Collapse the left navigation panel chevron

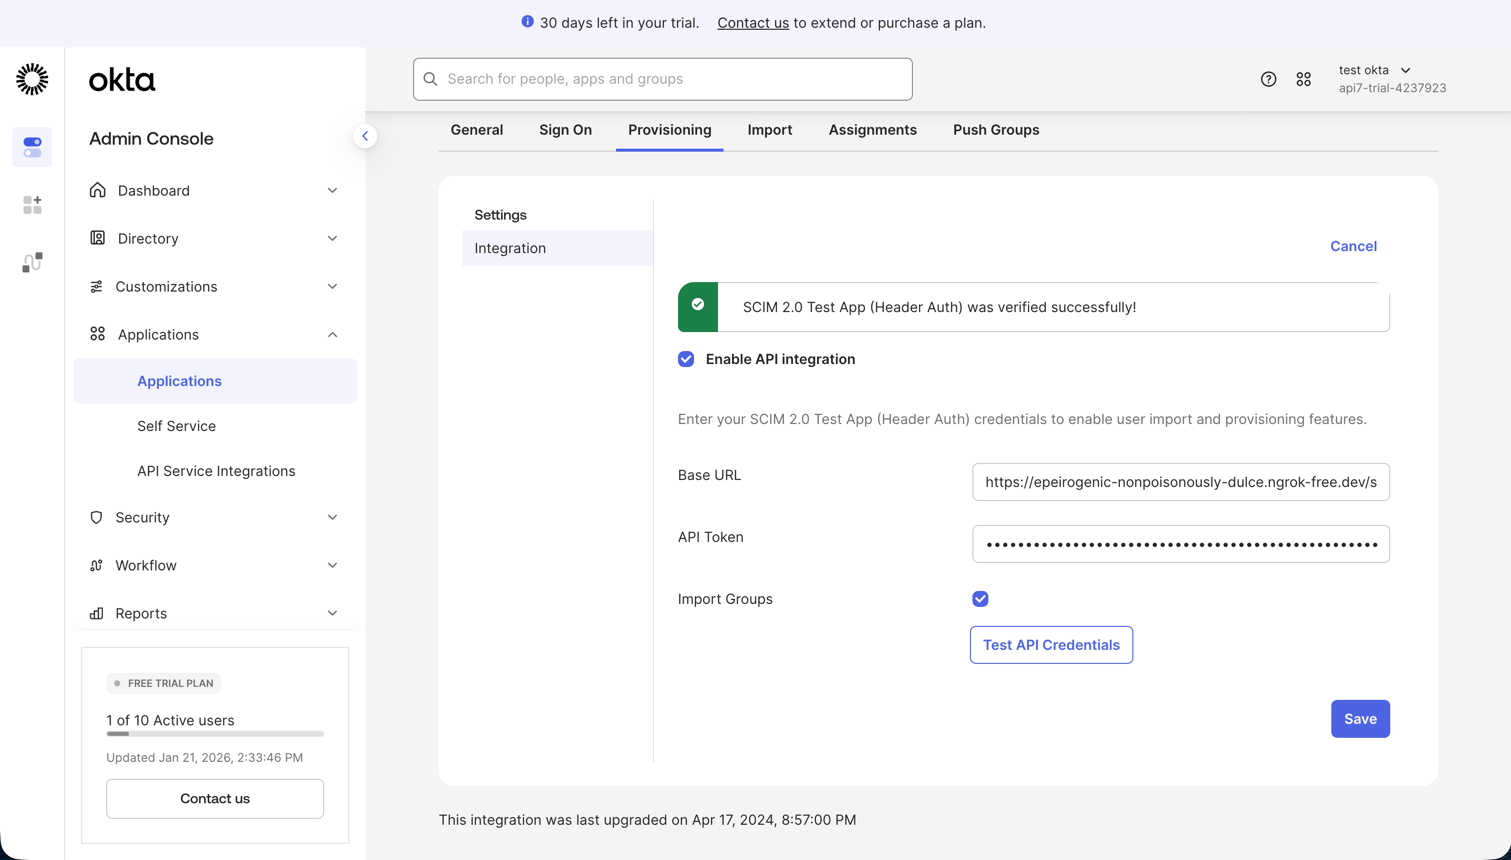[365, 135]
